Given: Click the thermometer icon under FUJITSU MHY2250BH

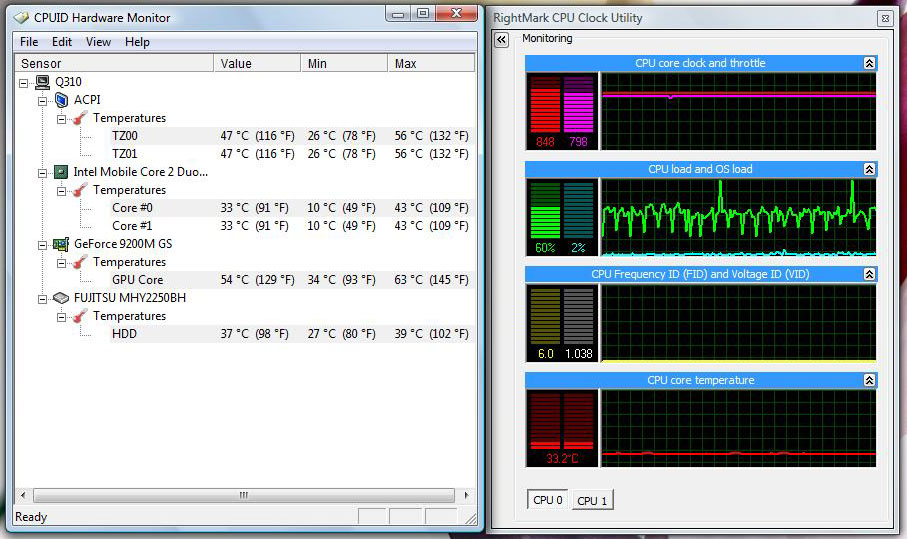Looking at the screenshot, I should coord(80,316).
